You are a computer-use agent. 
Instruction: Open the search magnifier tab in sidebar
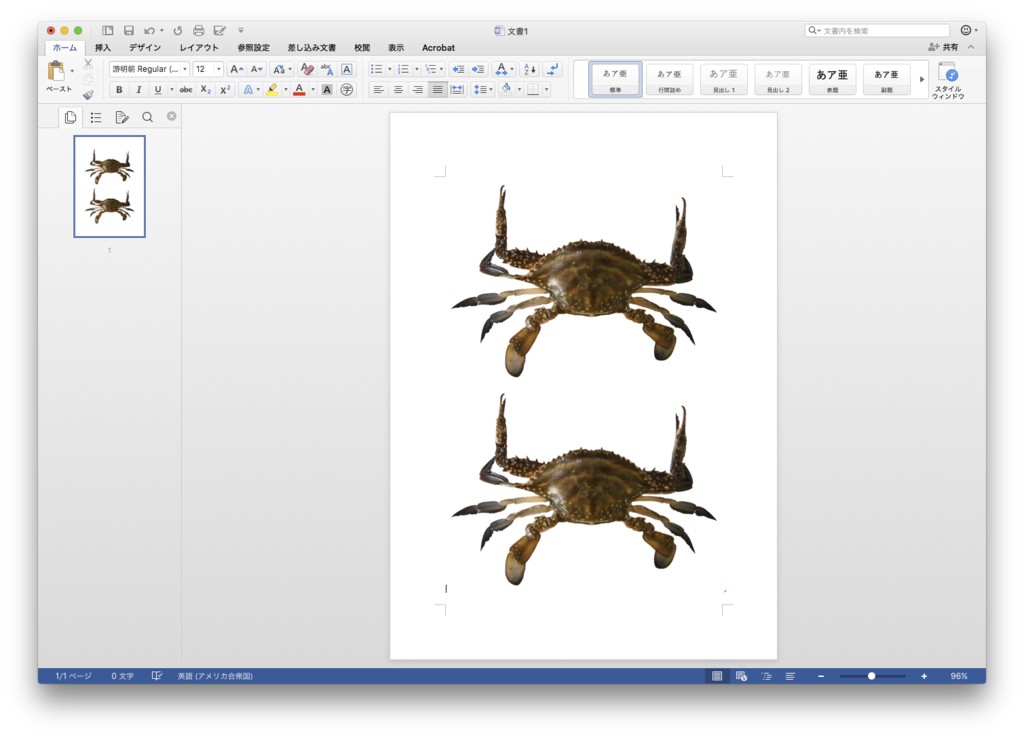[x=148, y=118]
